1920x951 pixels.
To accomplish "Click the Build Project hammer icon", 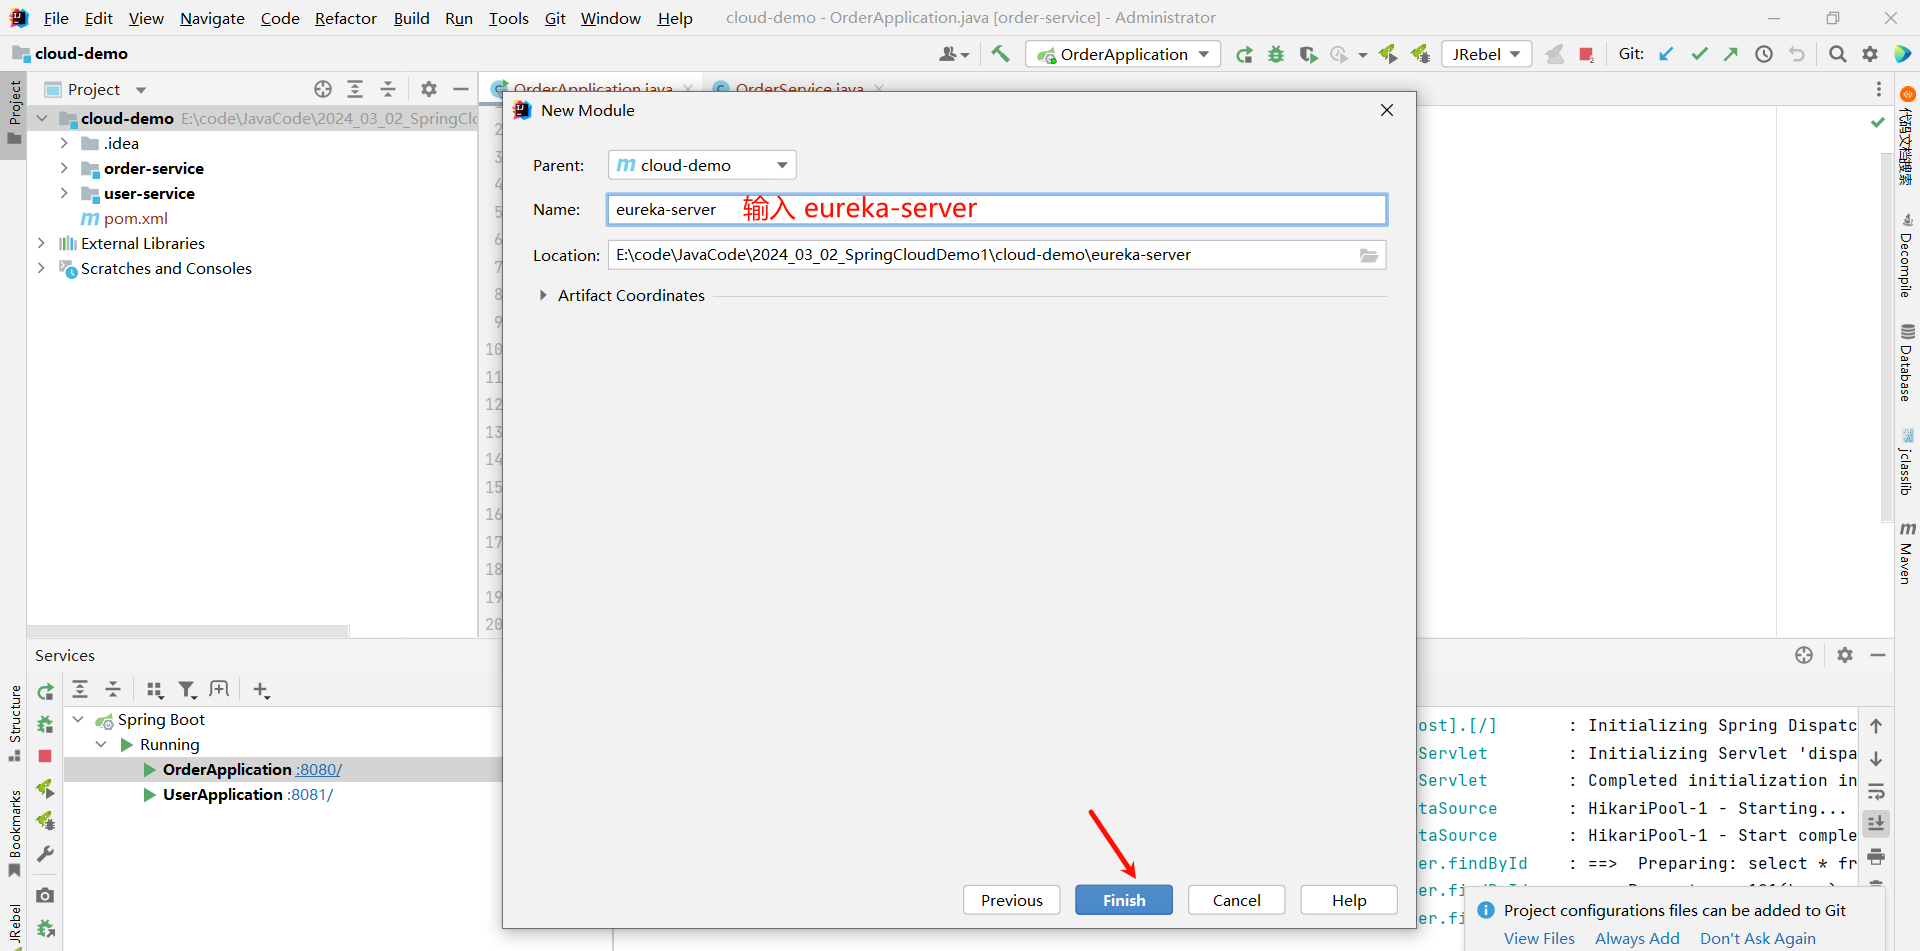I will tap(1000, 54).
